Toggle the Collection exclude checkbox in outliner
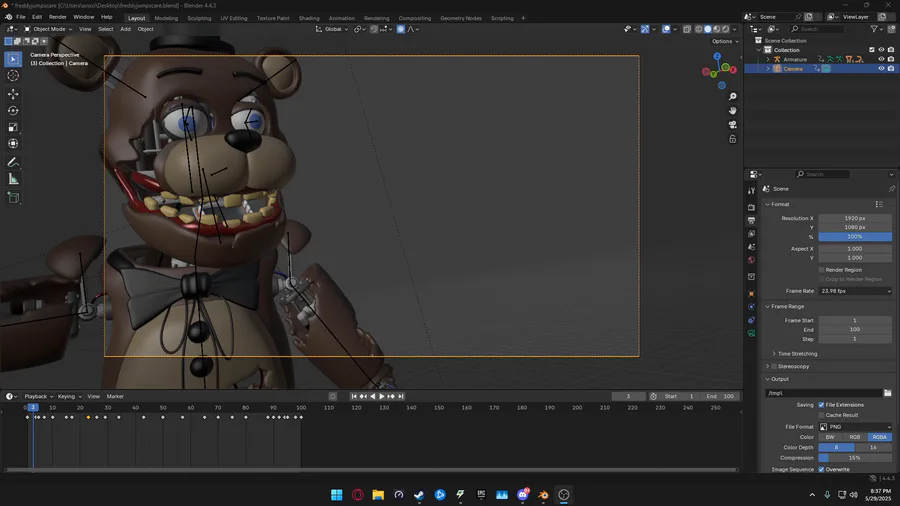 872,50
